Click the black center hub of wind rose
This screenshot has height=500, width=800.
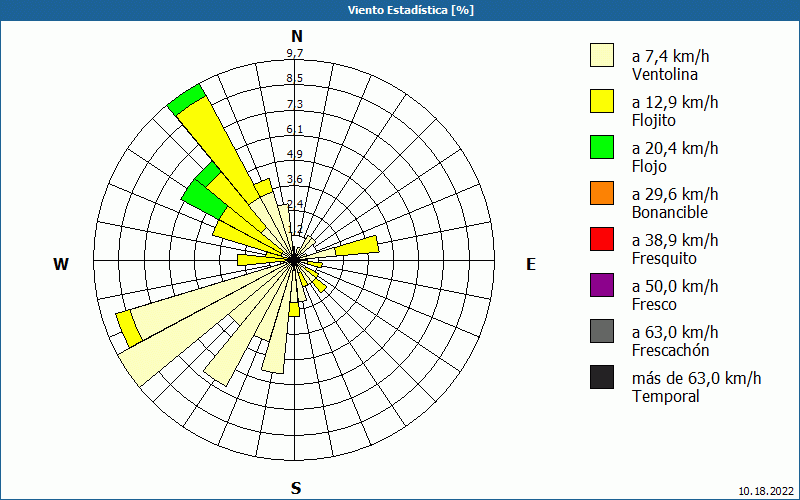pyautogui.click(x=293, y=260)
